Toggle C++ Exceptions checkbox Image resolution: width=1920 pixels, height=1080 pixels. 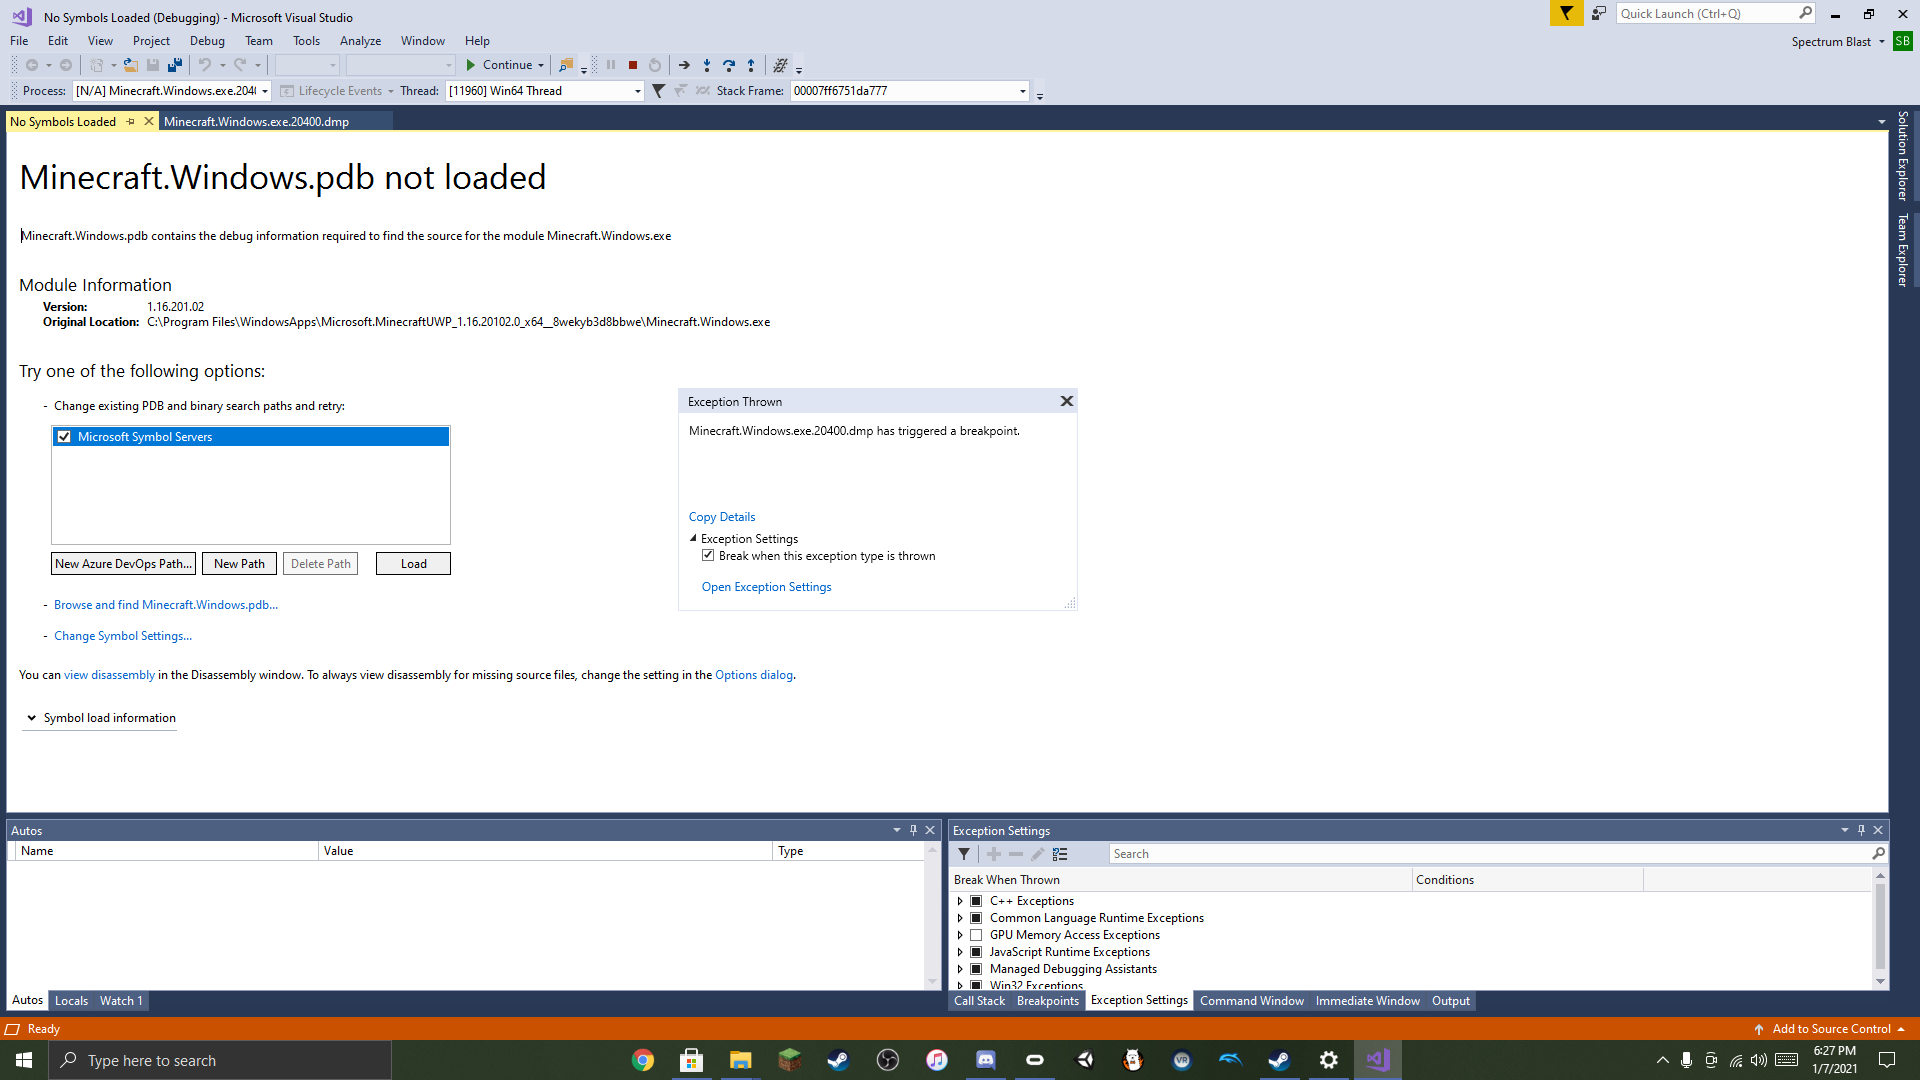point(976,901)
